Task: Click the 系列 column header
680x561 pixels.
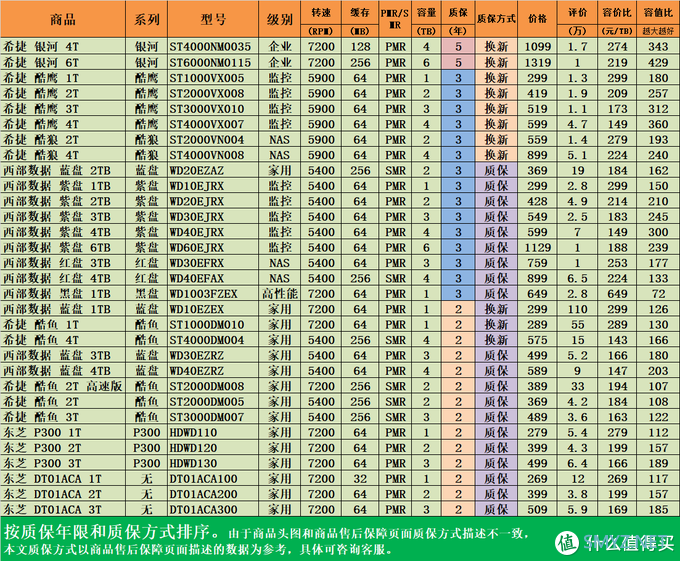Action: 147,19
